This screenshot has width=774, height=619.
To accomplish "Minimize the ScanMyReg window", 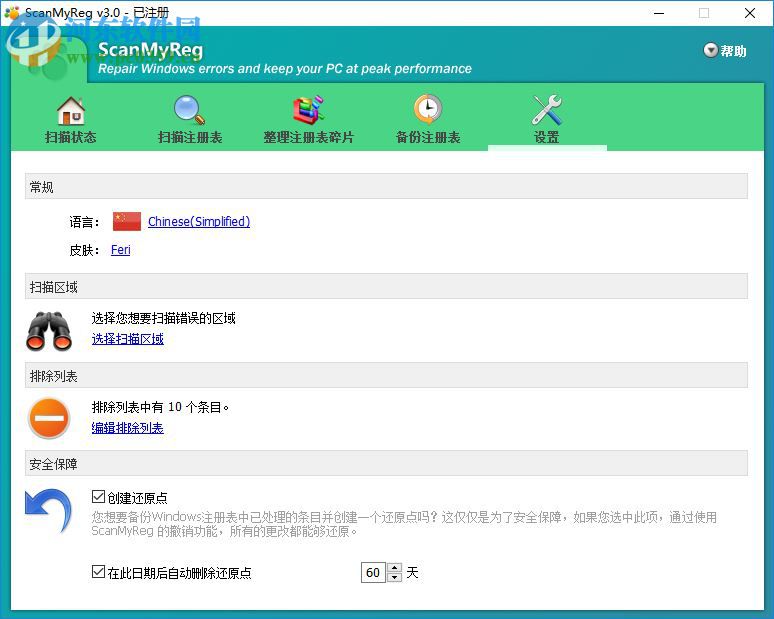I will [659, 13].
